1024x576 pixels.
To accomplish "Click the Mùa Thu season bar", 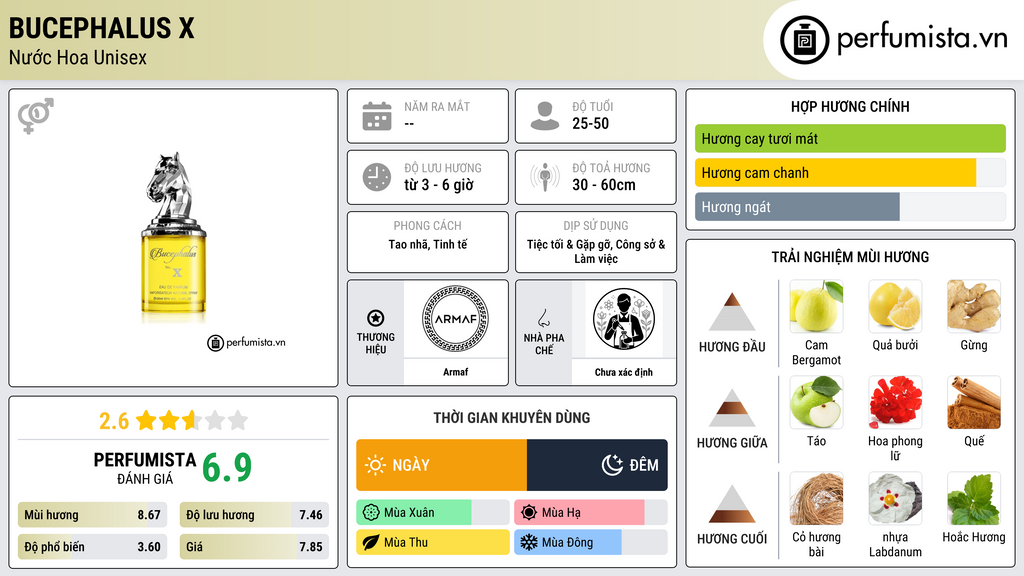I will (433, 542).
